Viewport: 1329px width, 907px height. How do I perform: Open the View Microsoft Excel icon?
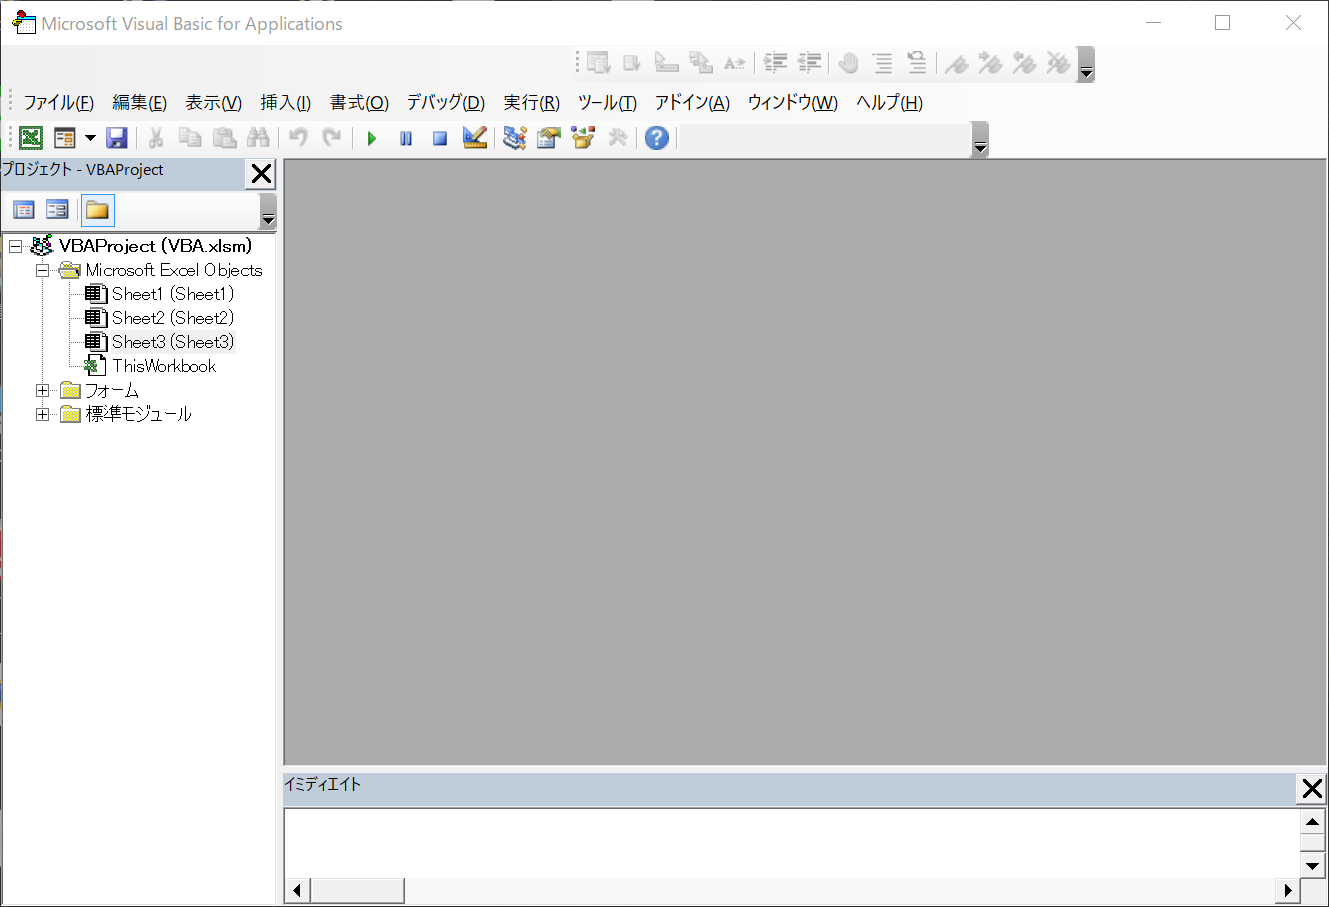pyautogui.click(x=32, y=138)
